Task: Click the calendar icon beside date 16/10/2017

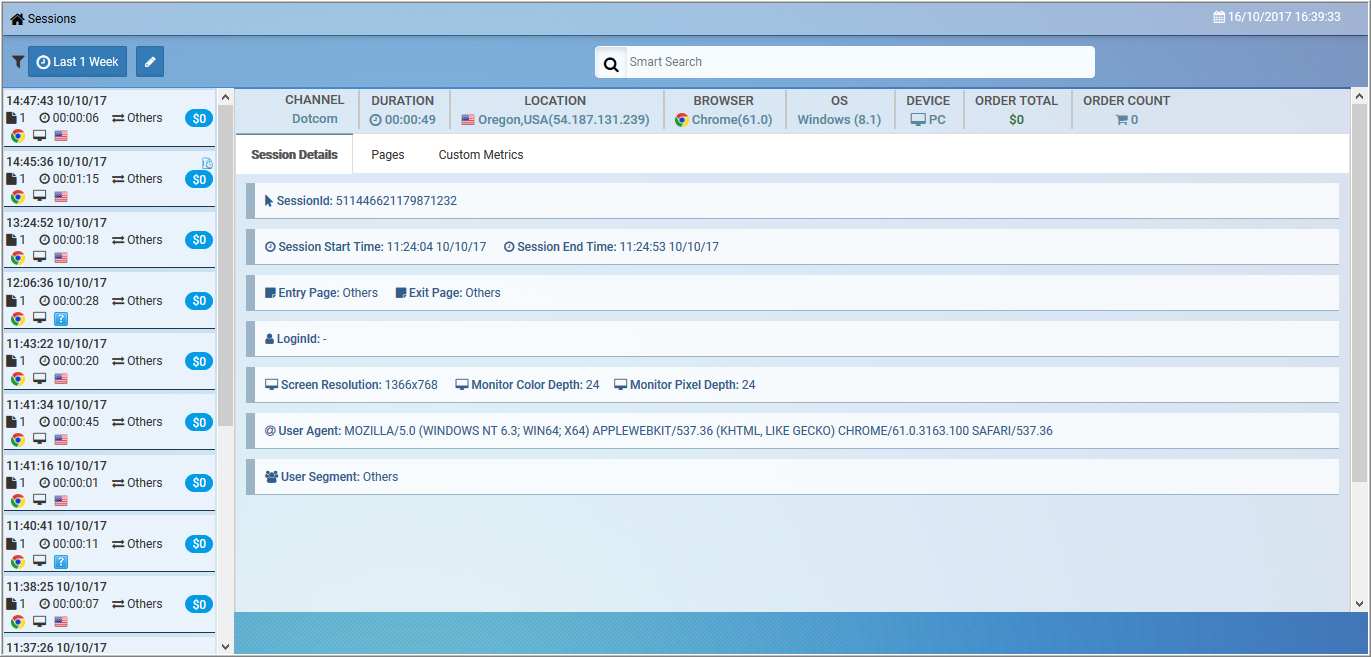Action: point(1219,18)
